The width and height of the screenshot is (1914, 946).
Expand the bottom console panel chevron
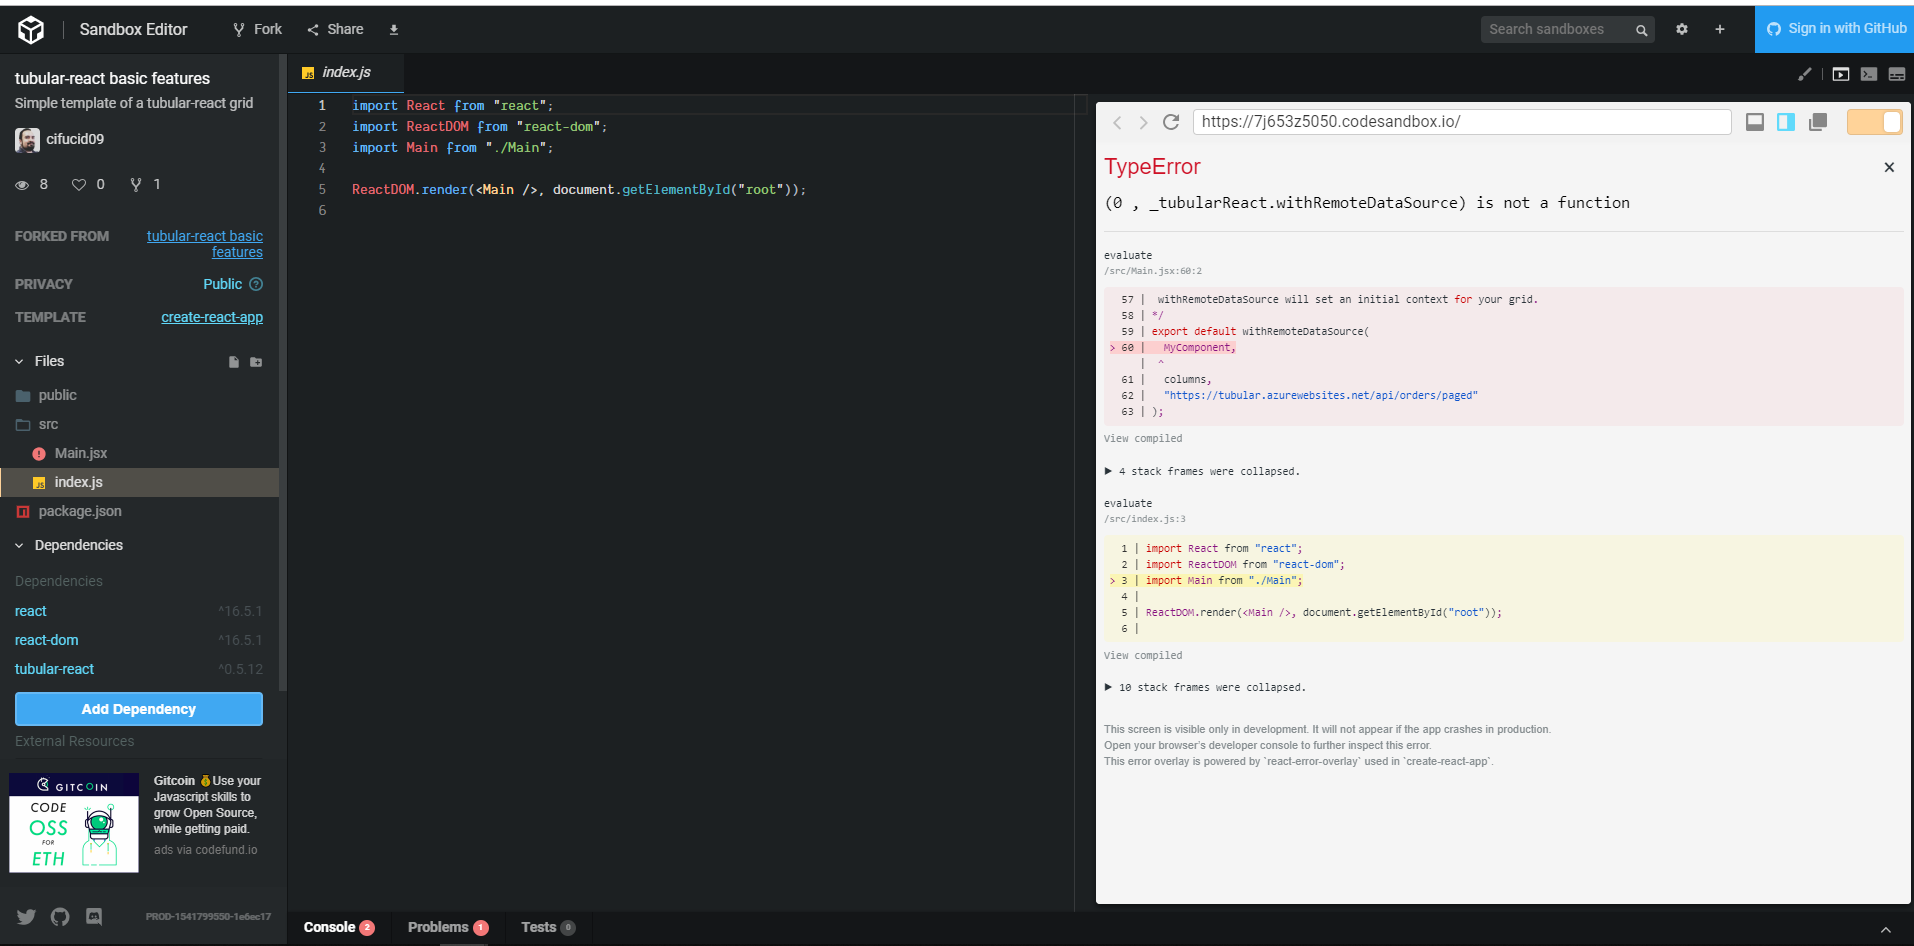coord(1886,929)
